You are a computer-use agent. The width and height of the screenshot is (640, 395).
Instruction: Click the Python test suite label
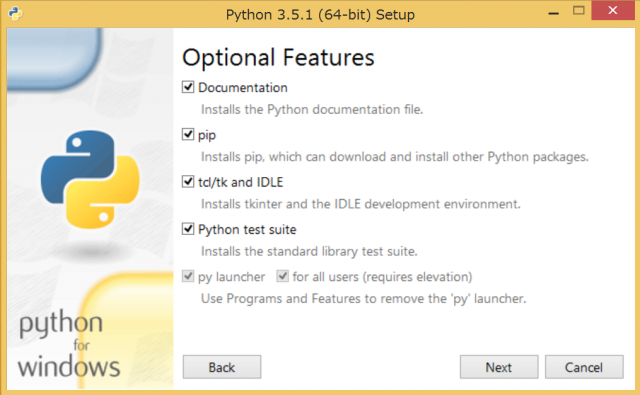tap(247, 230)
